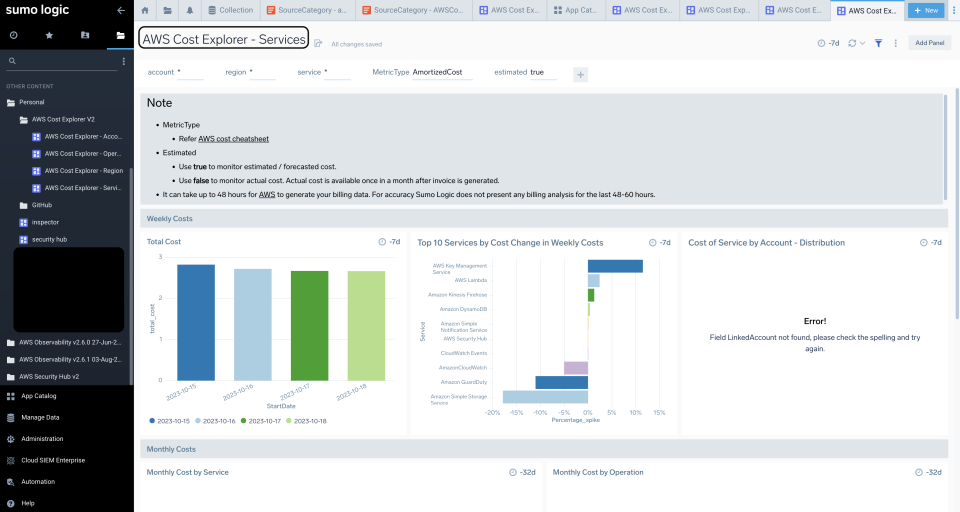
Task: Switch to the SourceCategory - a... tab
Action: [x=307, y=10]
